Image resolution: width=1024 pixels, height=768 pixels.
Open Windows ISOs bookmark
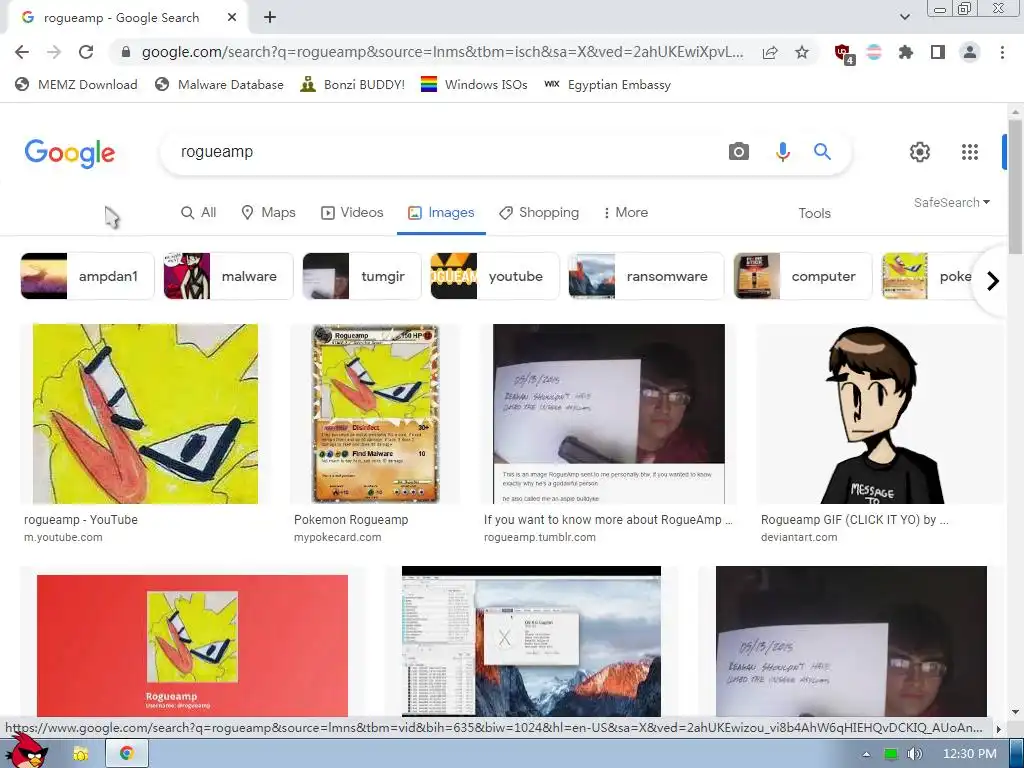click(x=474, y=84)
